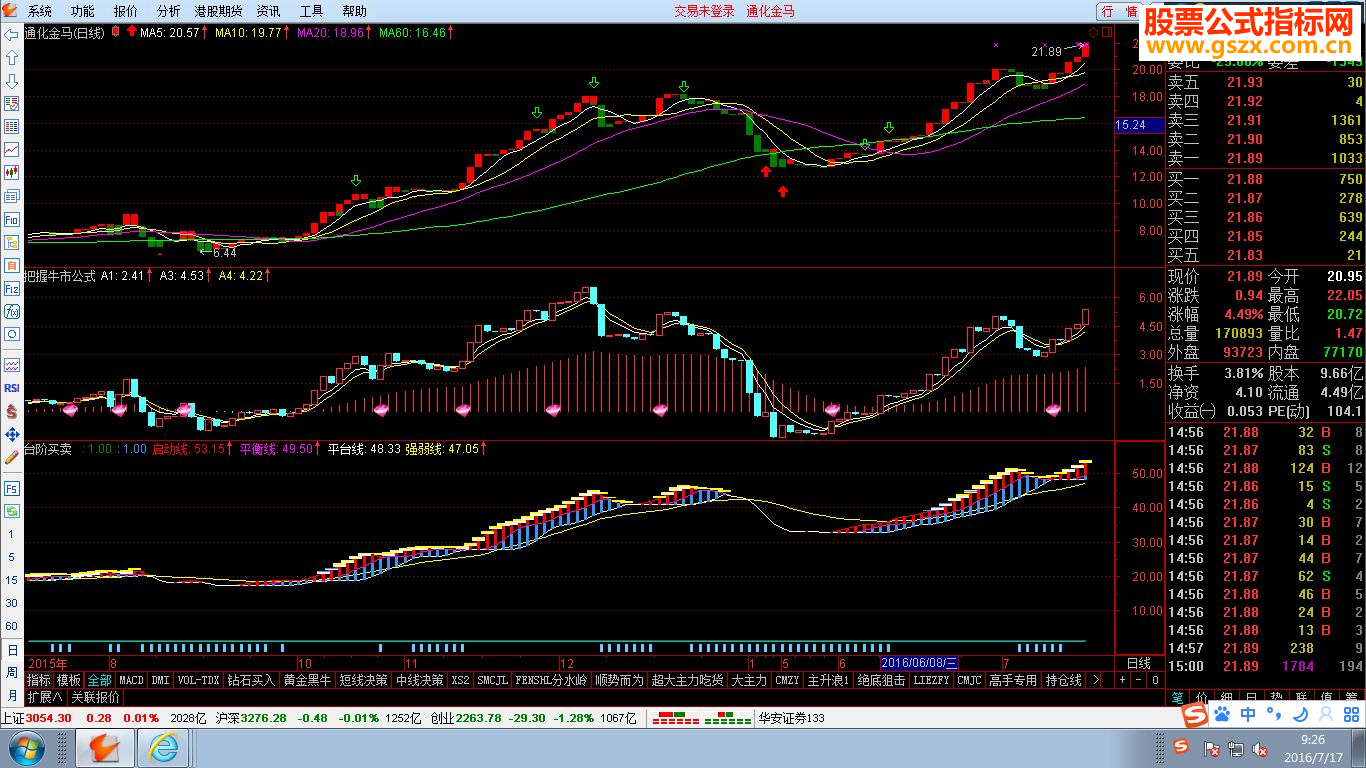The height and width of the screenshot is (768, 1366).
Task: Click the 行情 button at top right
Action: point(1118,11)
